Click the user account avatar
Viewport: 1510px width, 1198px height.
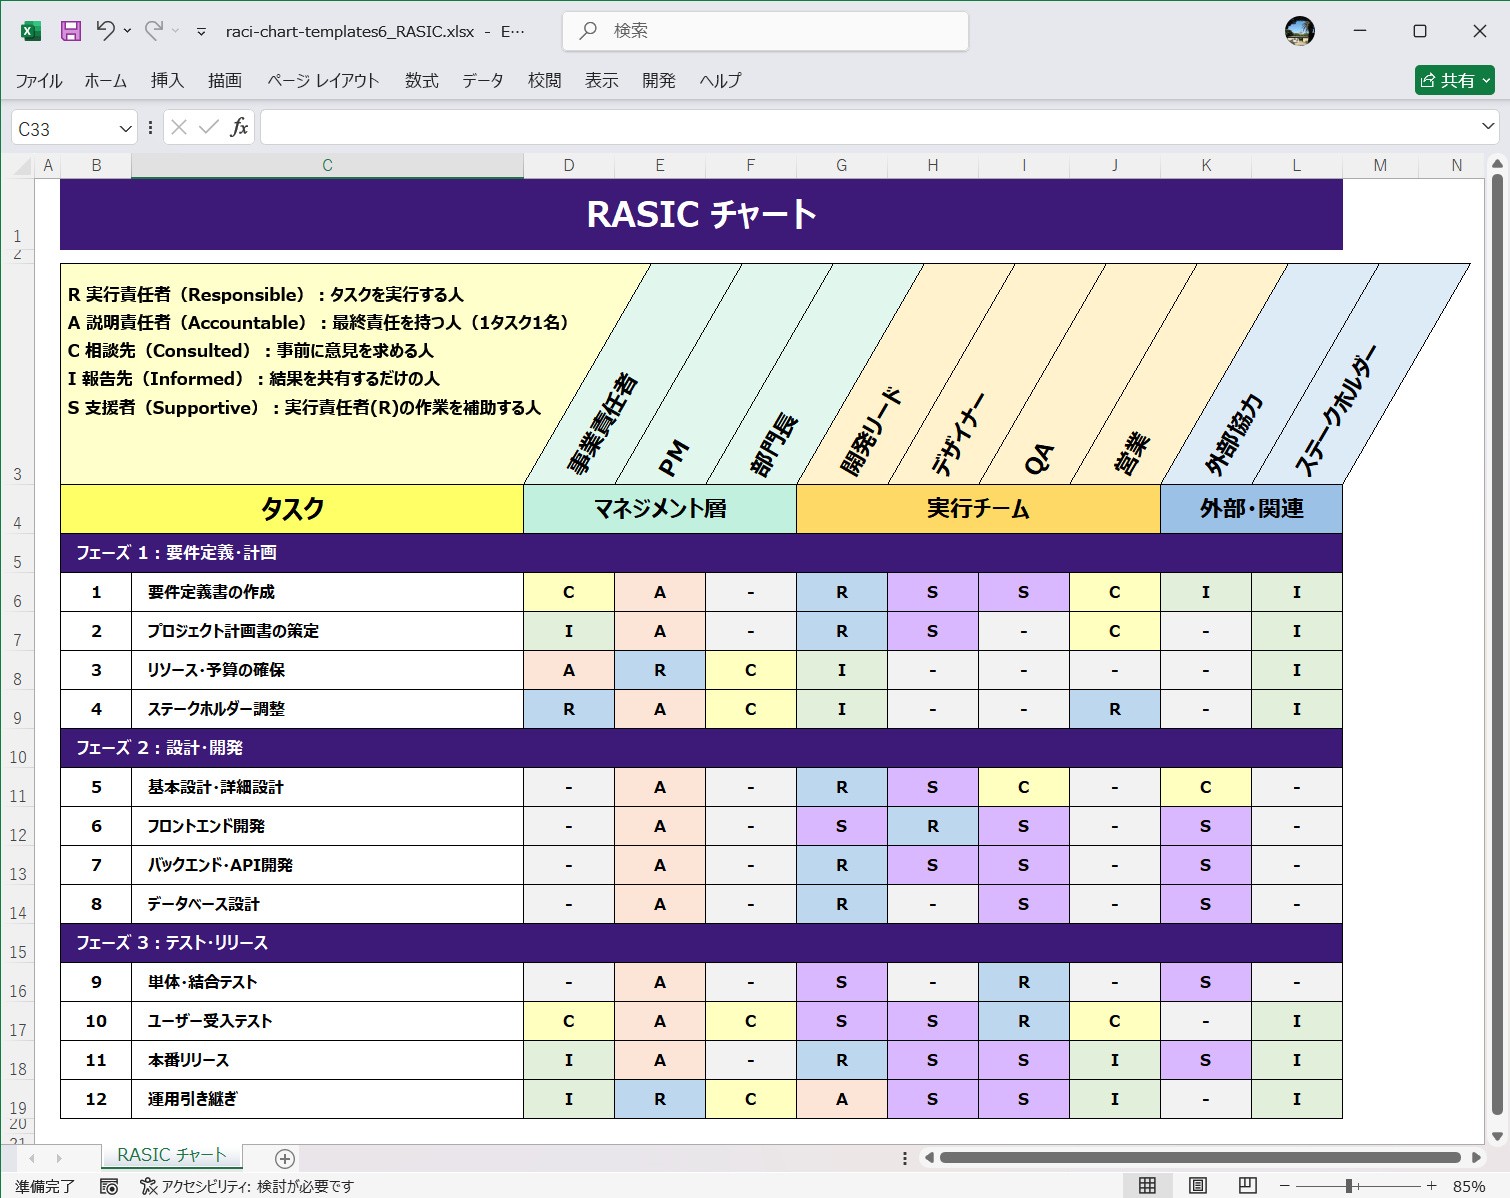click(1300, 31)
